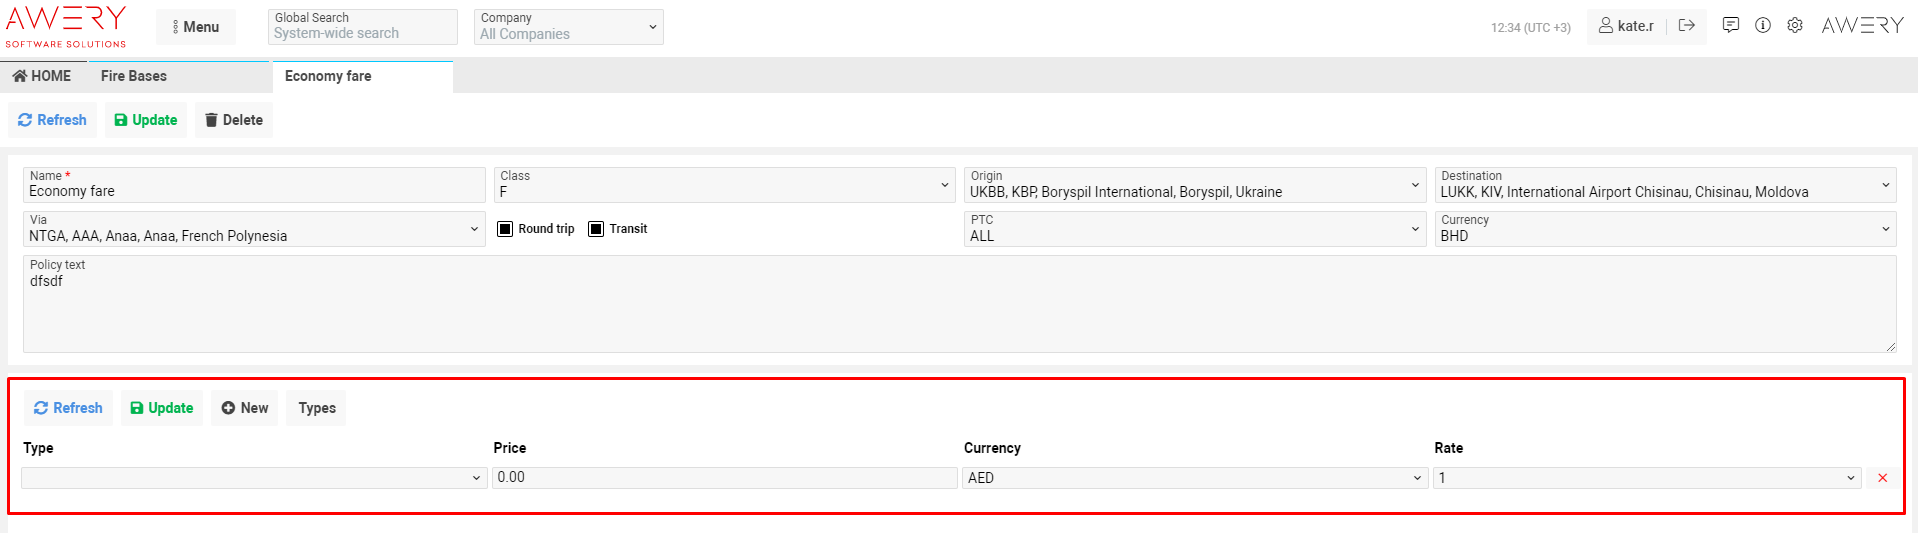Click the top Update button

point(146,120)
